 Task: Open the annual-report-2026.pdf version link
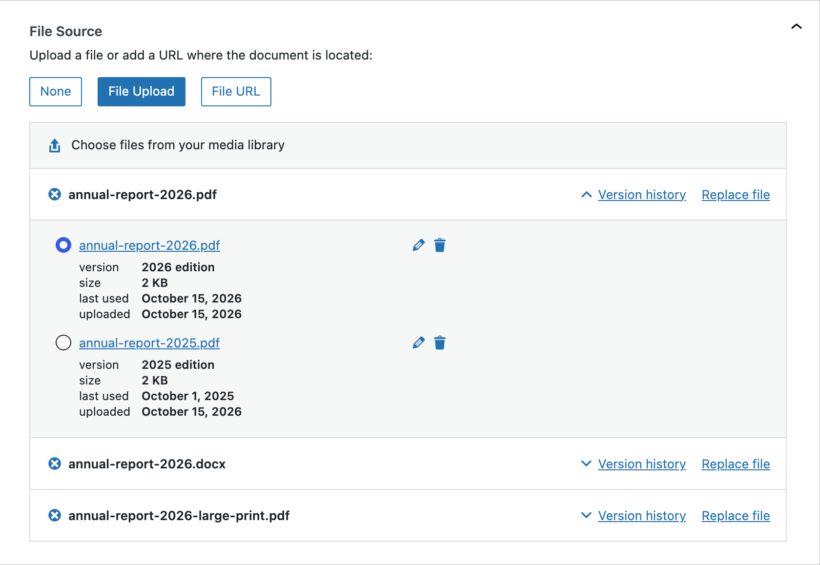click(150, 245)
